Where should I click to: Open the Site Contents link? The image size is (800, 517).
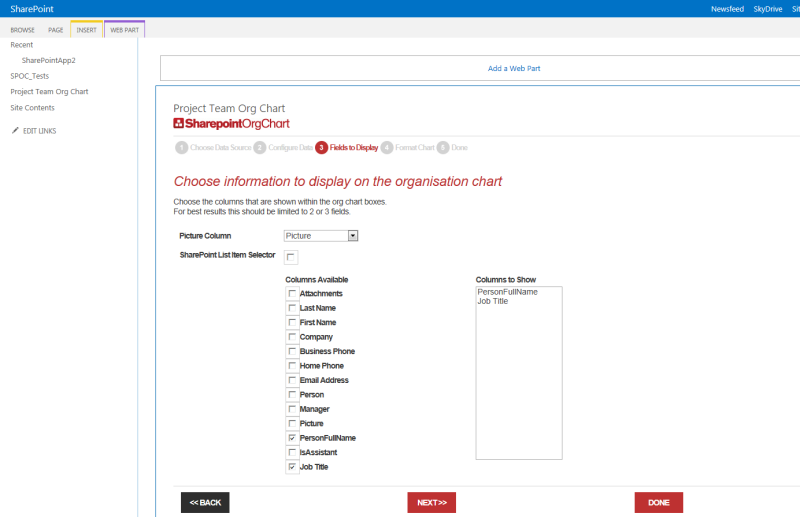(32, 108)
